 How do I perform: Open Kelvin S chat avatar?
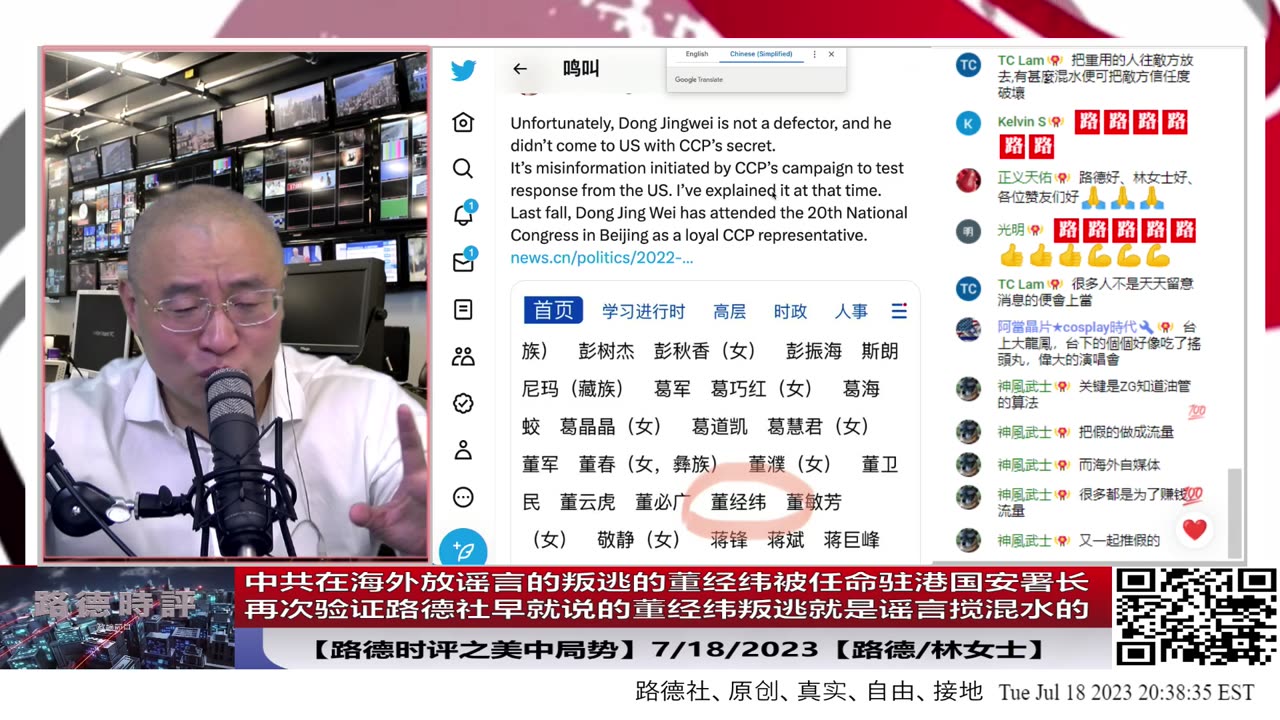[x=968, y=123]
